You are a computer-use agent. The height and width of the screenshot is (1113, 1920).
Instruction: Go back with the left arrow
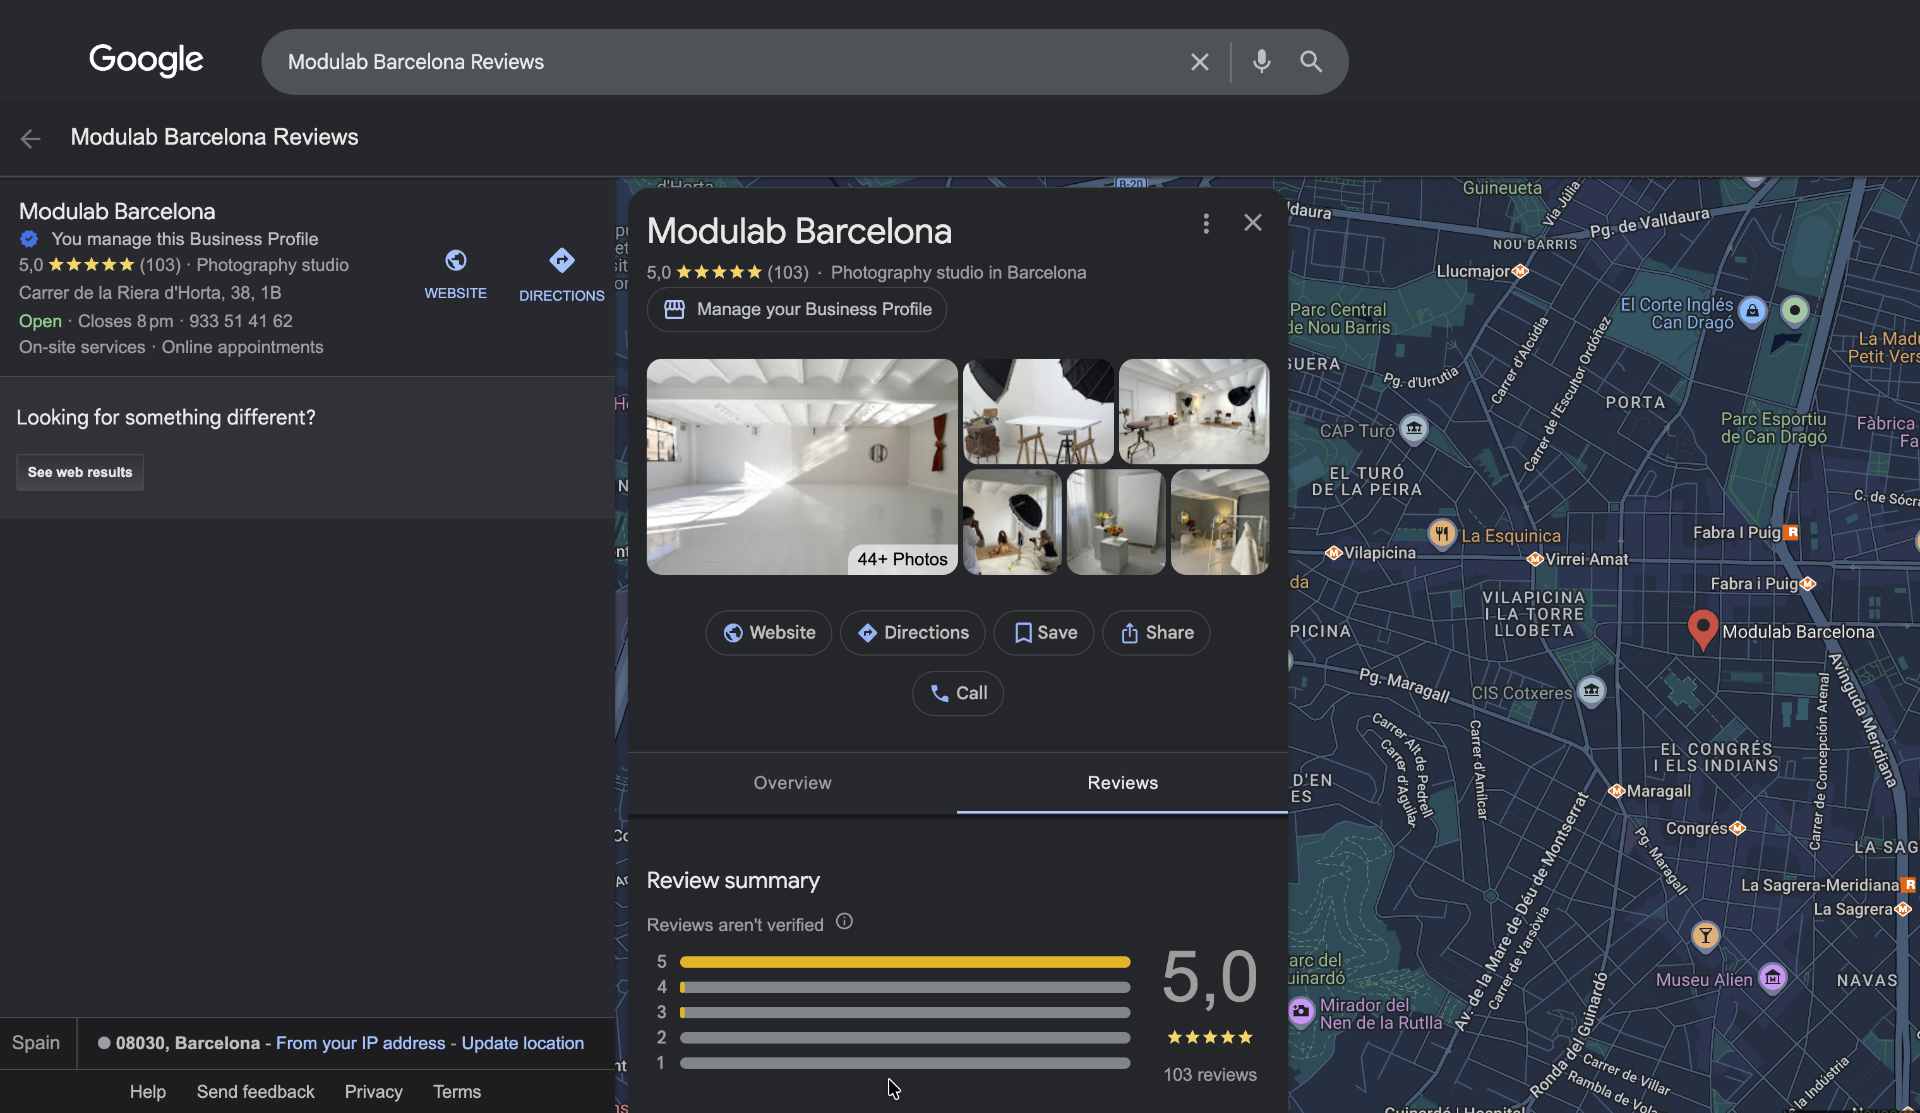coord(31,138)
